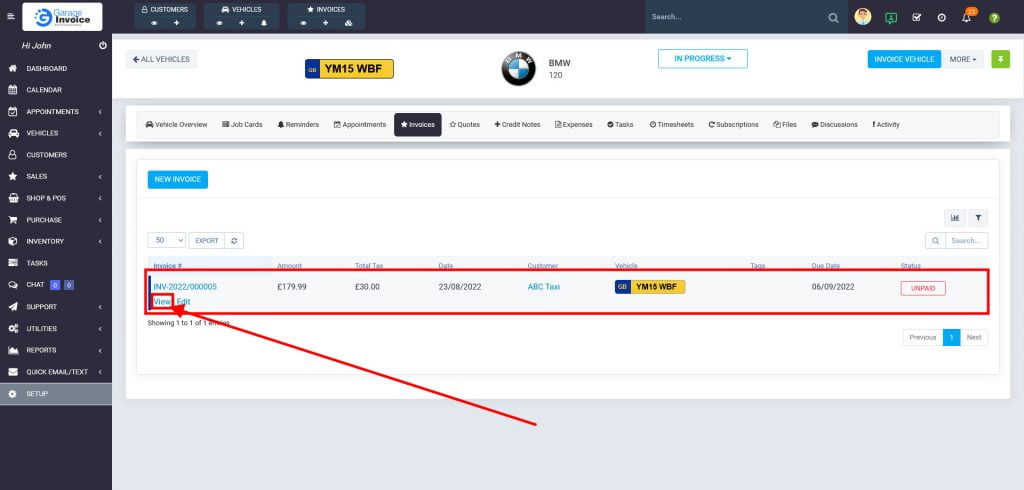Switch to the Job Cards tab

pos(242,125)
